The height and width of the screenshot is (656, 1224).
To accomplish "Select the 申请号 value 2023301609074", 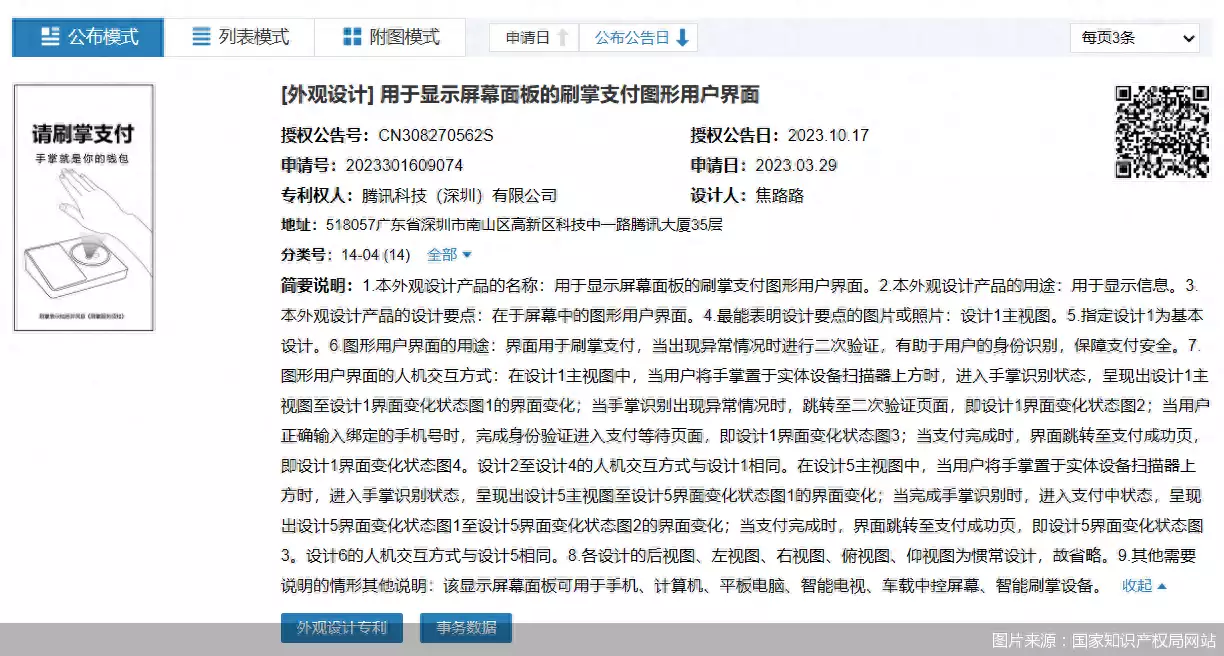I will click(x=404, y=165).
